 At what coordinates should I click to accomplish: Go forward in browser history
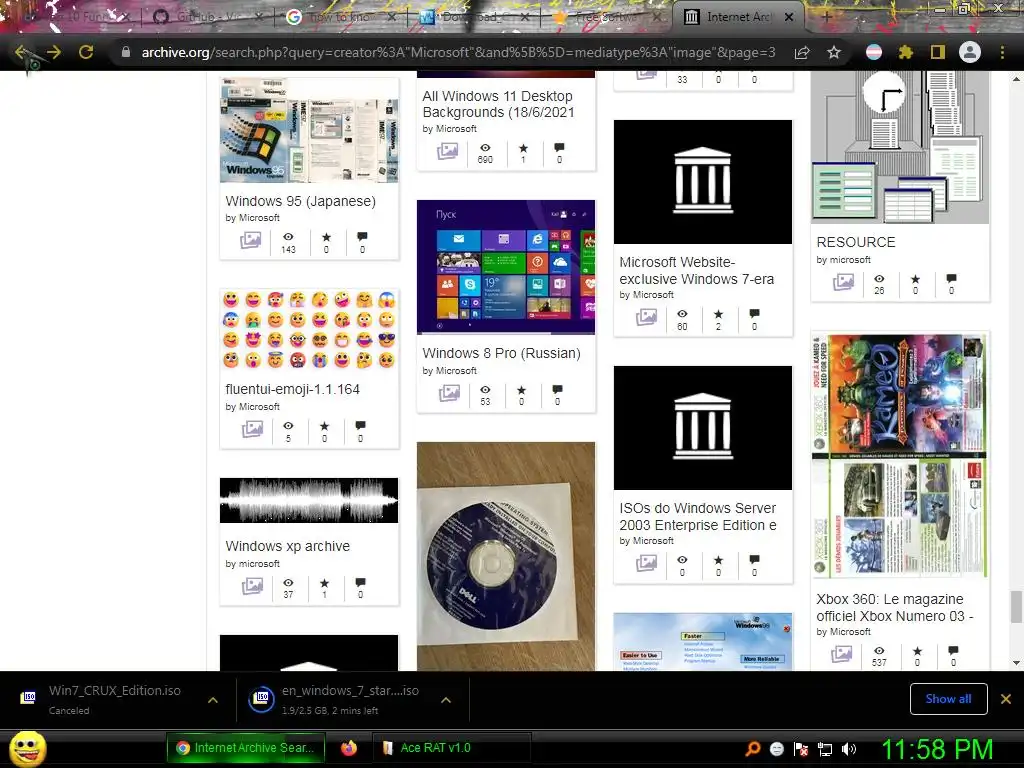pos(54,52)
